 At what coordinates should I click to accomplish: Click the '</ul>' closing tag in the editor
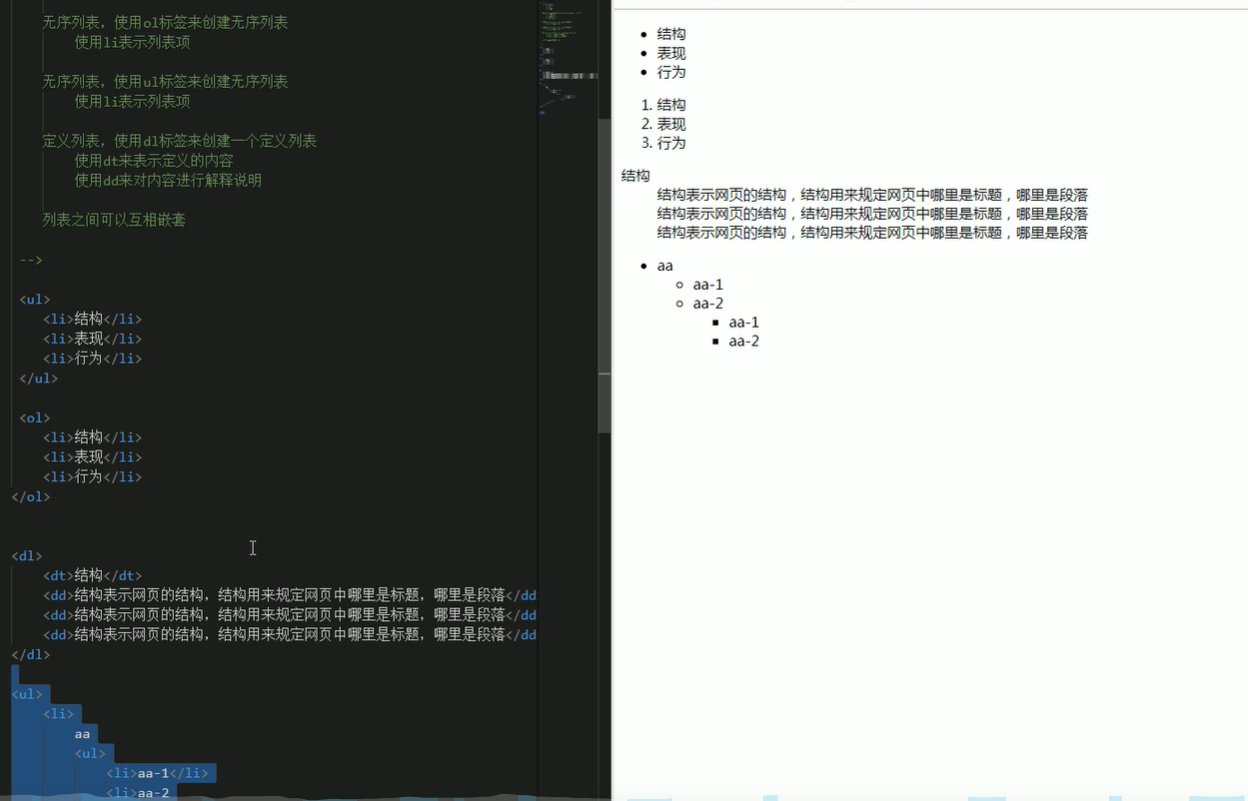click(38, 378)
